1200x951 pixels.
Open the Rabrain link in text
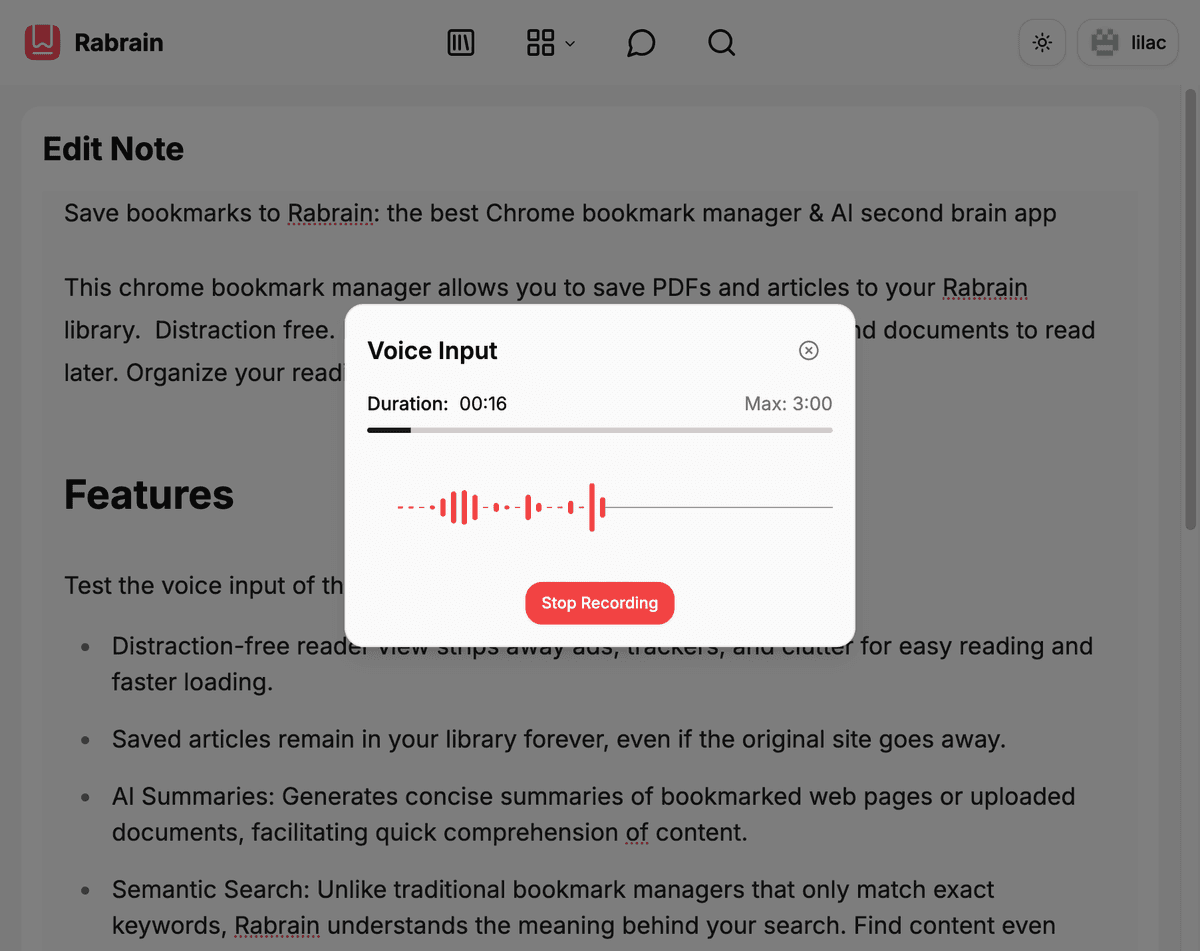(330, 213)
